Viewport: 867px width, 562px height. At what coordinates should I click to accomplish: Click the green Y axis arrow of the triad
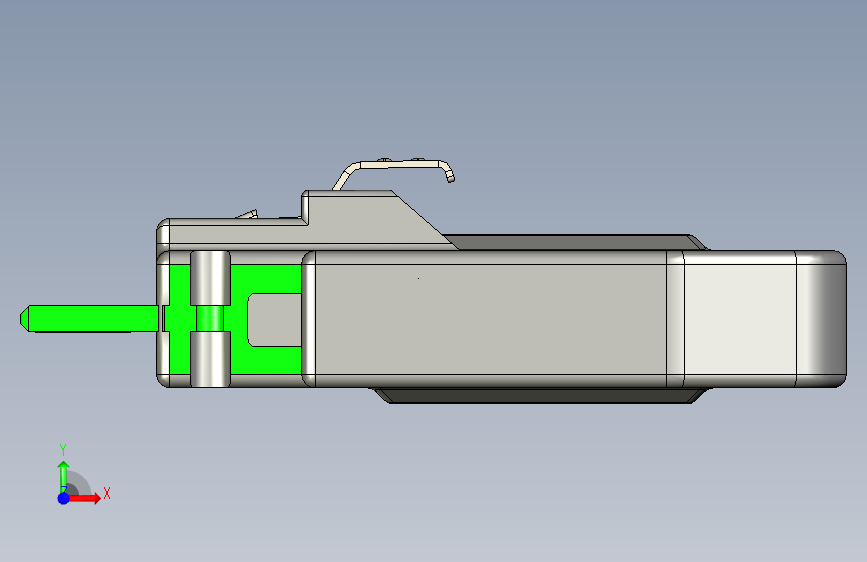[x=64, y=476]
